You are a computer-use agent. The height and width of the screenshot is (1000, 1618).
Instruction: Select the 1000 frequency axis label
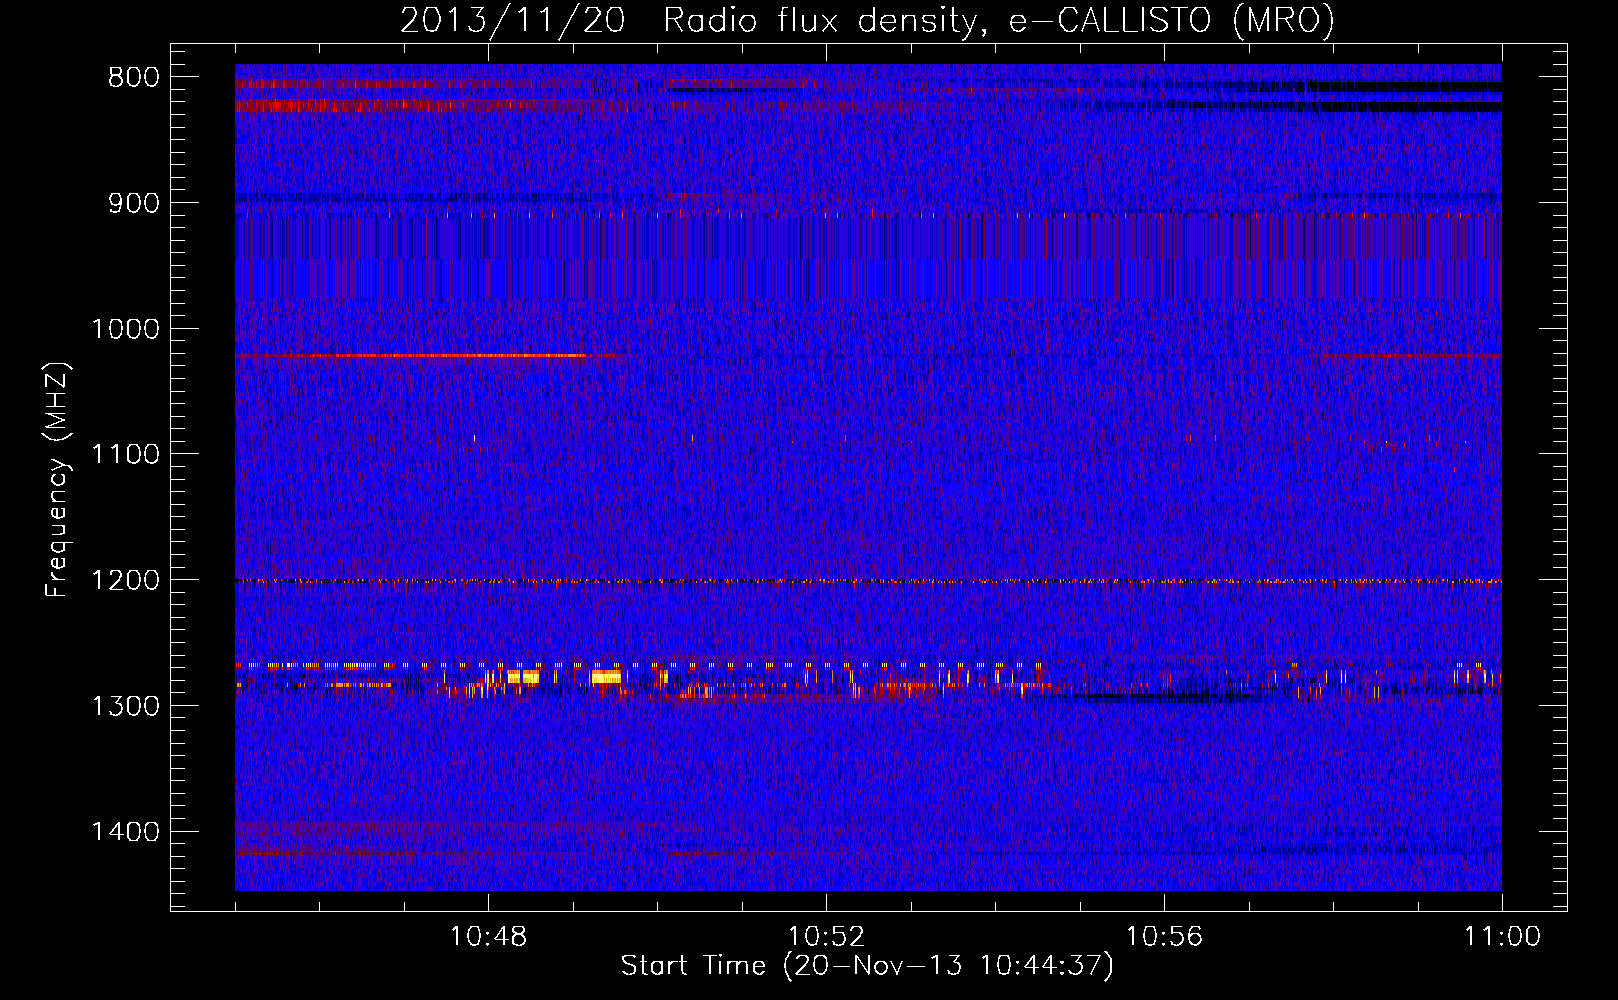pos(125,329)
